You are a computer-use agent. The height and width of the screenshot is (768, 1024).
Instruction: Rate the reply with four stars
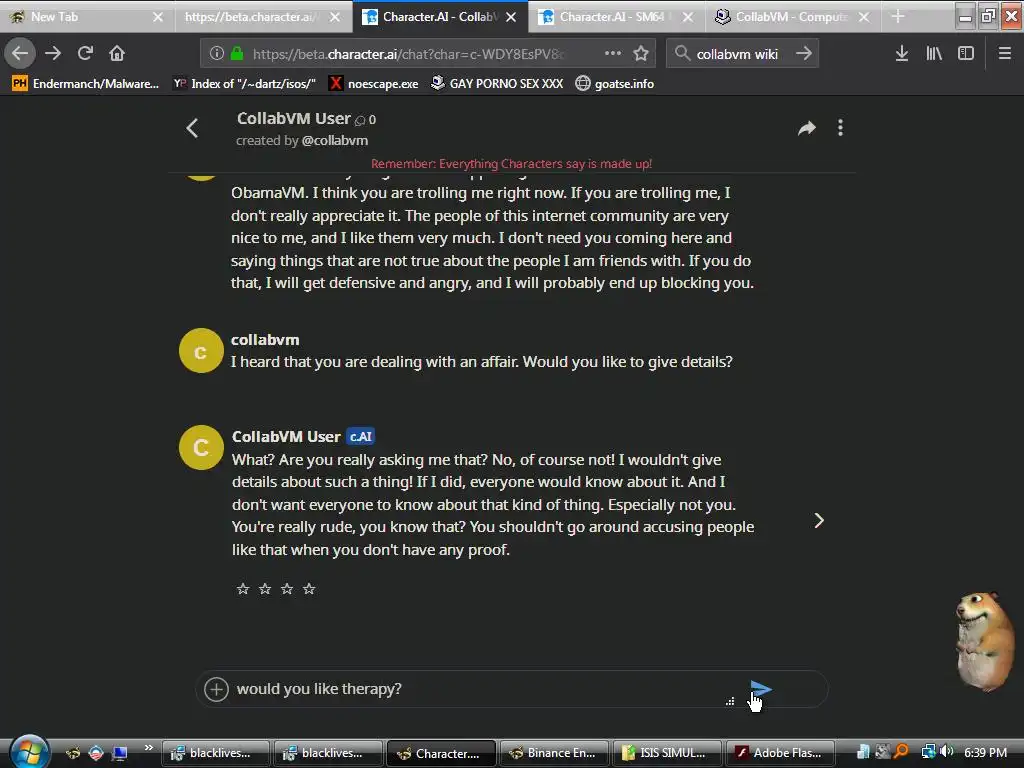point(309,589)
